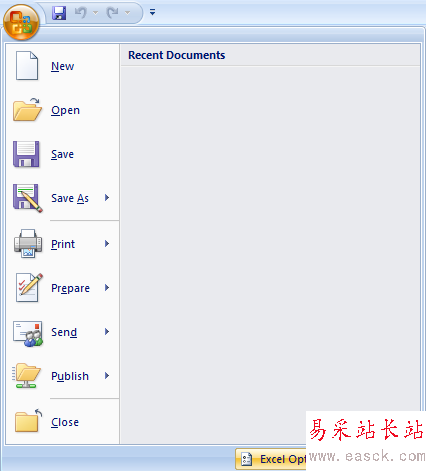Screen dimensions: 426x471
Task: Select the Close menu label
Action: click(x=65, y=422)
